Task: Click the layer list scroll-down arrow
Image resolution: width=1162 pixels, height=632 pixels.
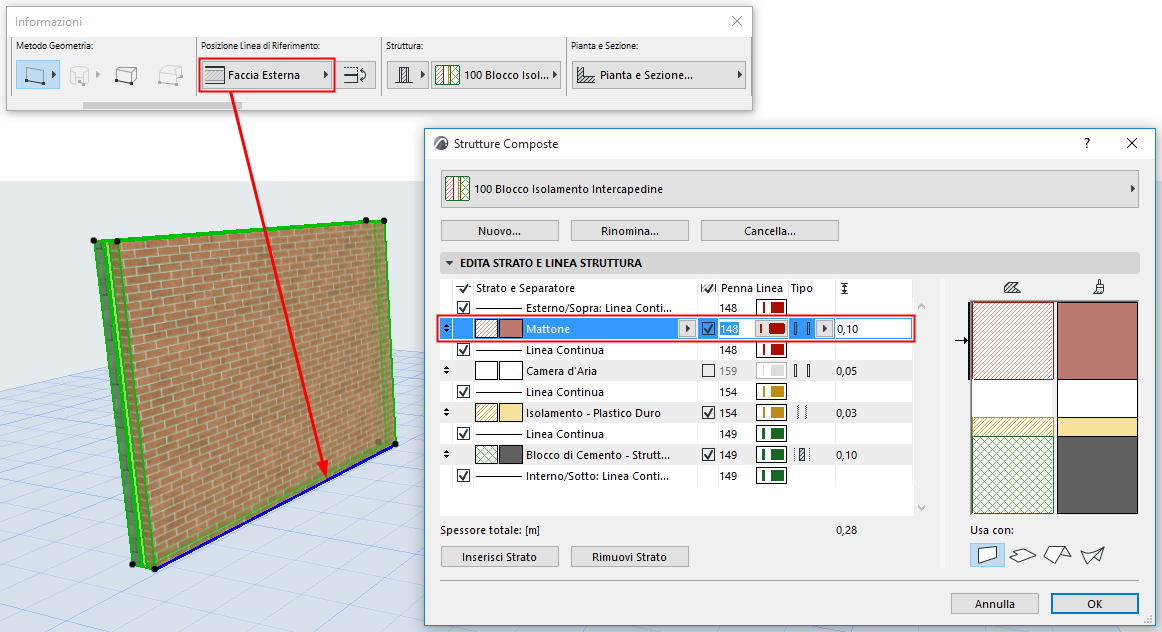Action: (x=921, y=508)
